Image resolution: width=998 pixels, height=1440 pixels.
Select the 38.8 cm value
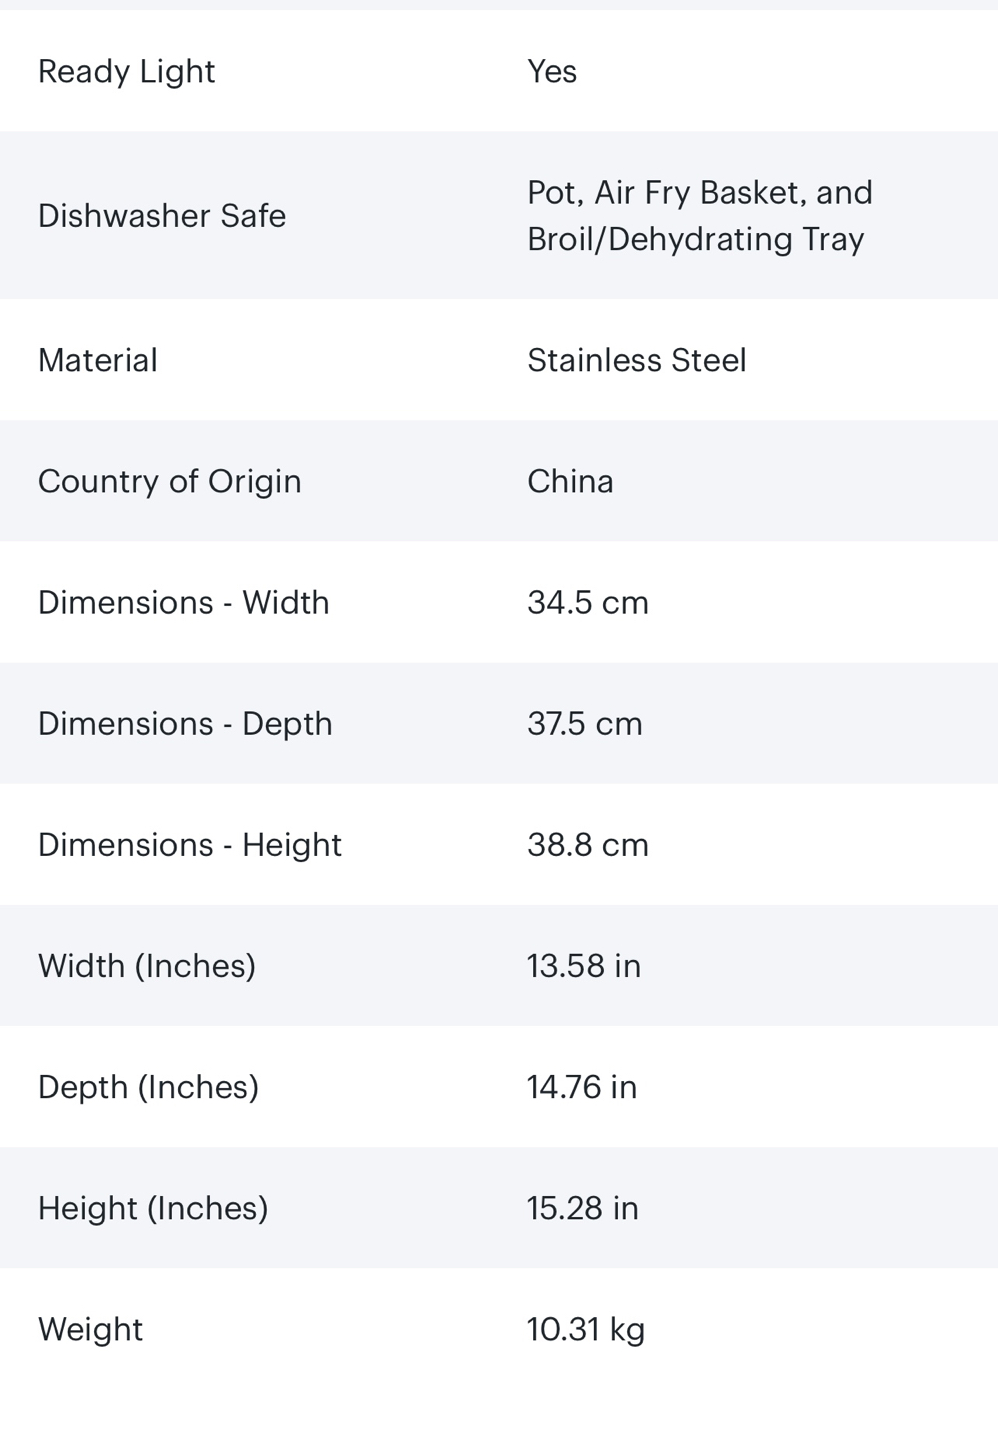point(587,844)
